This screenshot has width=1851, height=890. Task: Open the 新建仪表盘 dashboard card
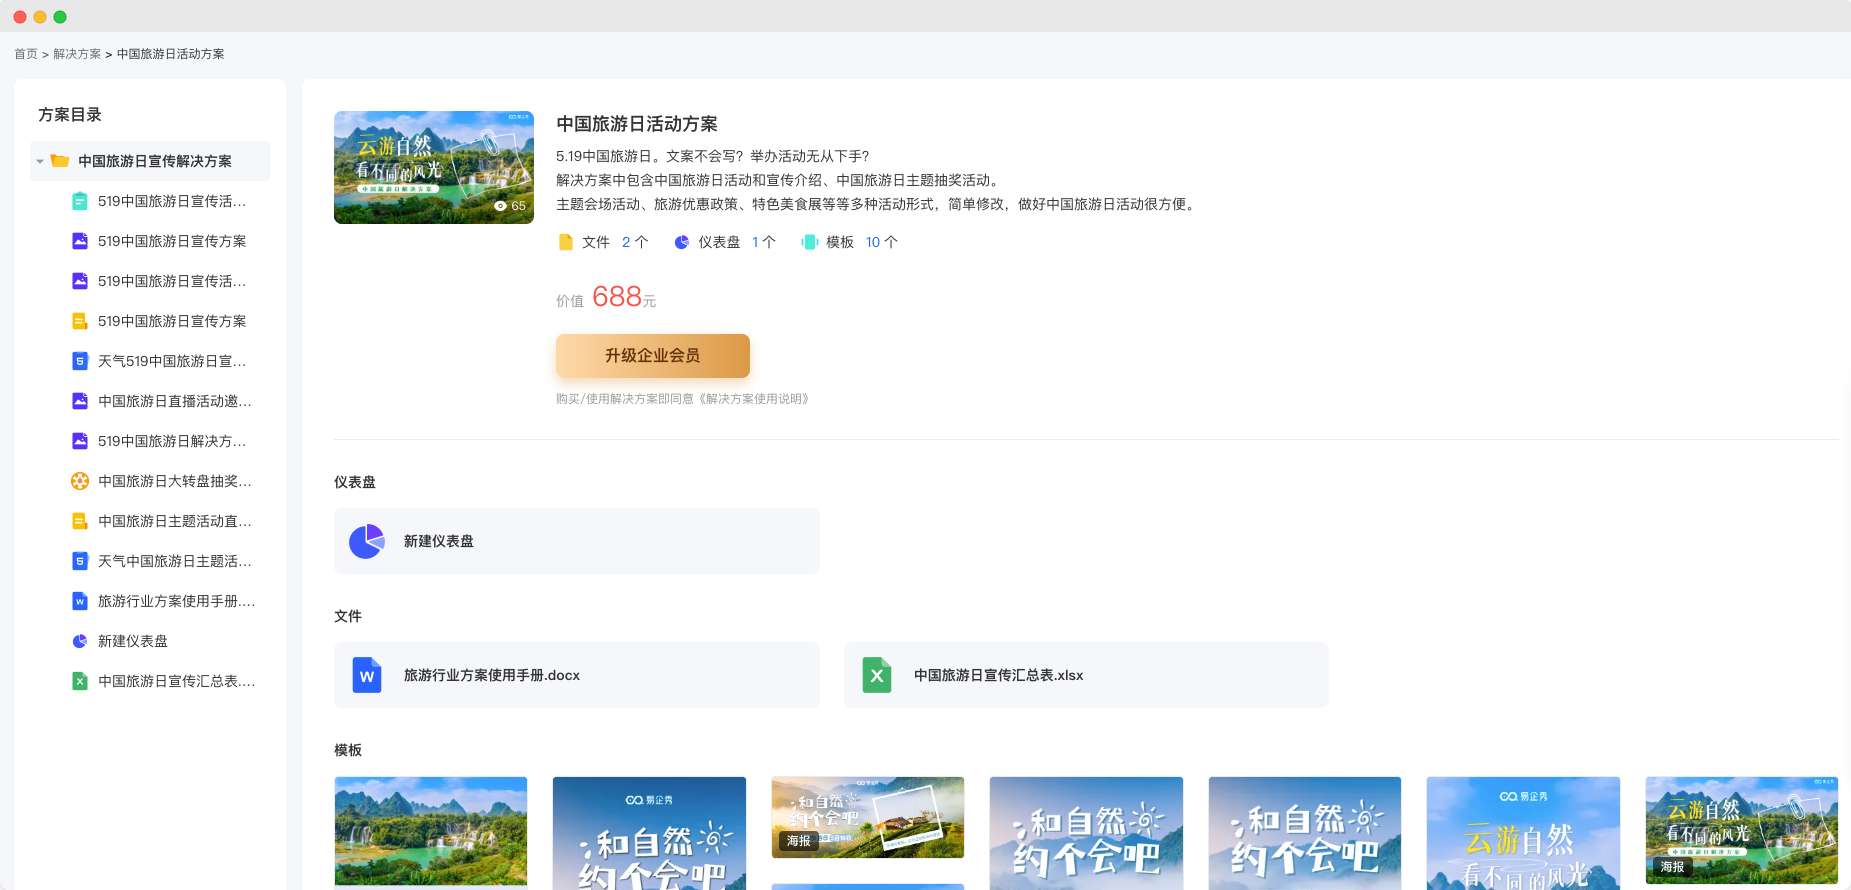point(577,541)
